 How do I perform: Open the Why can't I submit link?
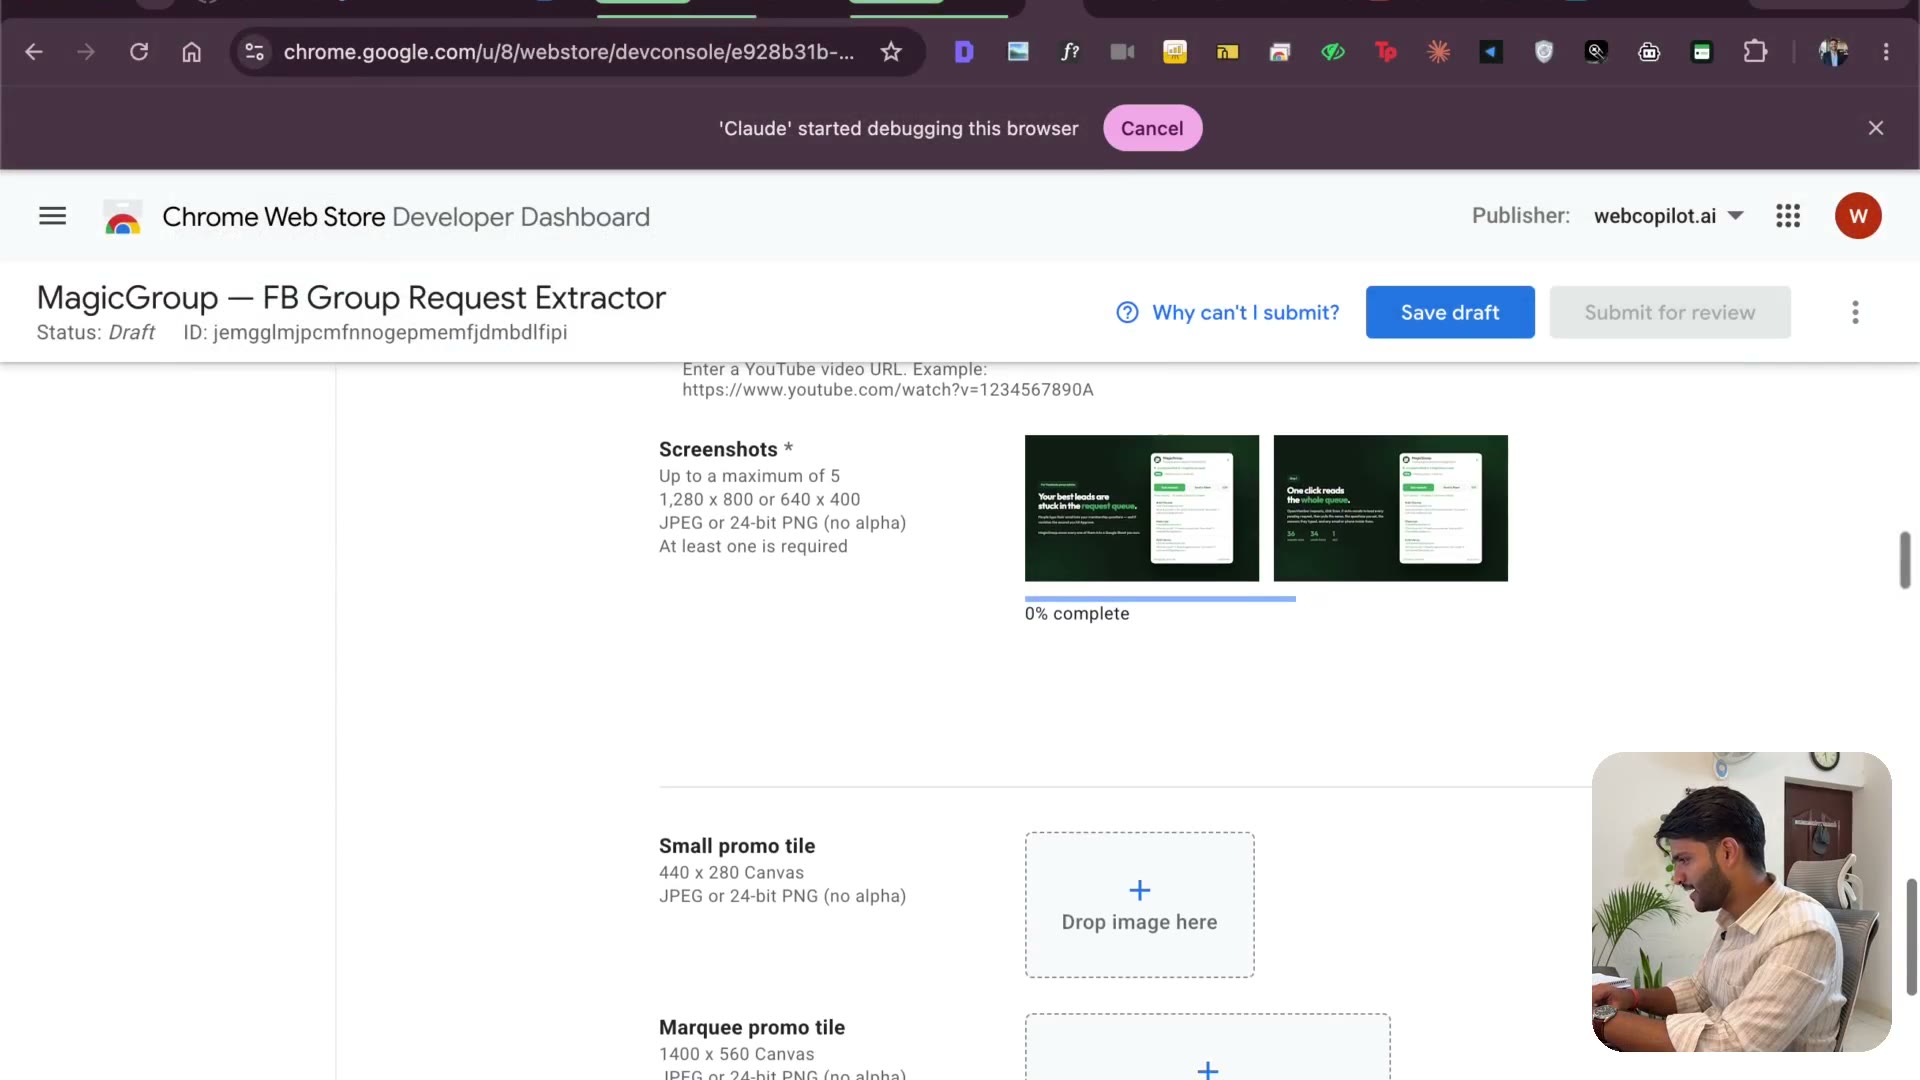tap(1245, 313)
